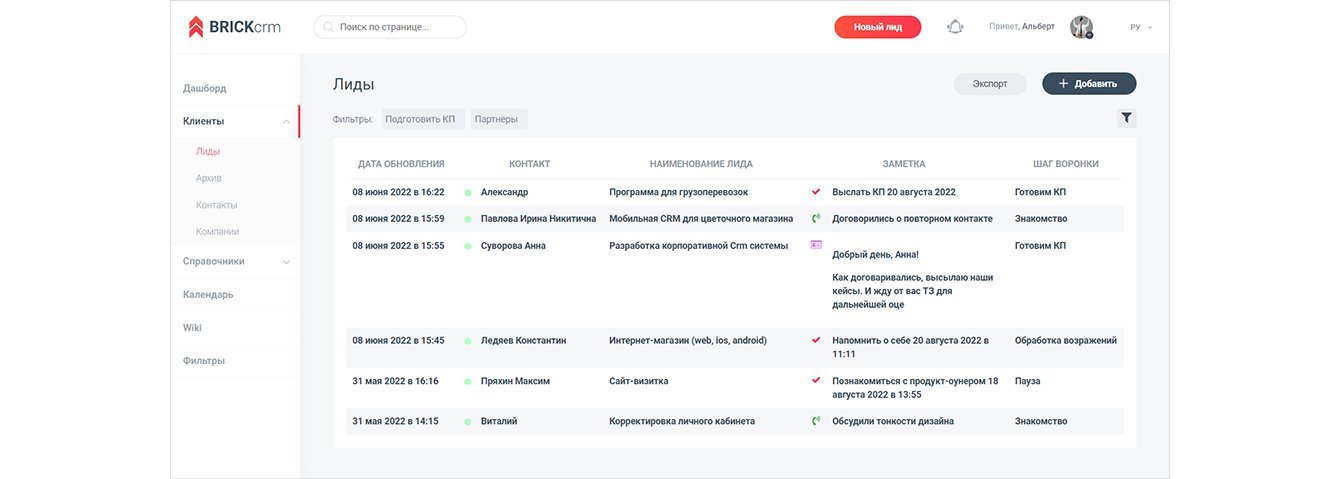Open Календарь from the sidebar
This screenshot has width=1340, height=479.
click(208, 294)
